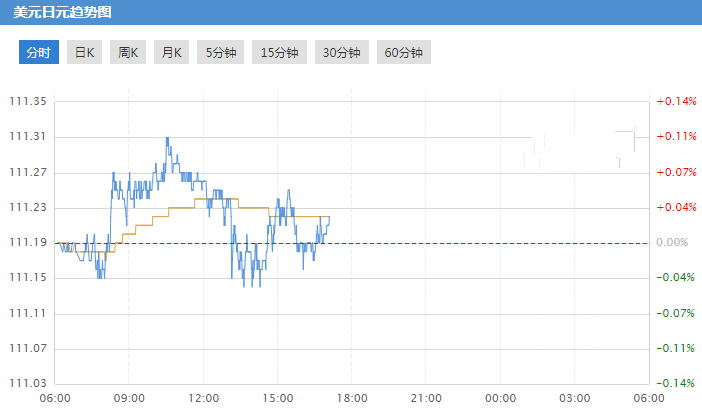Select the 15:00 time axis marker
This screenshot has width=702, height=413.
[x=277, y=398]
